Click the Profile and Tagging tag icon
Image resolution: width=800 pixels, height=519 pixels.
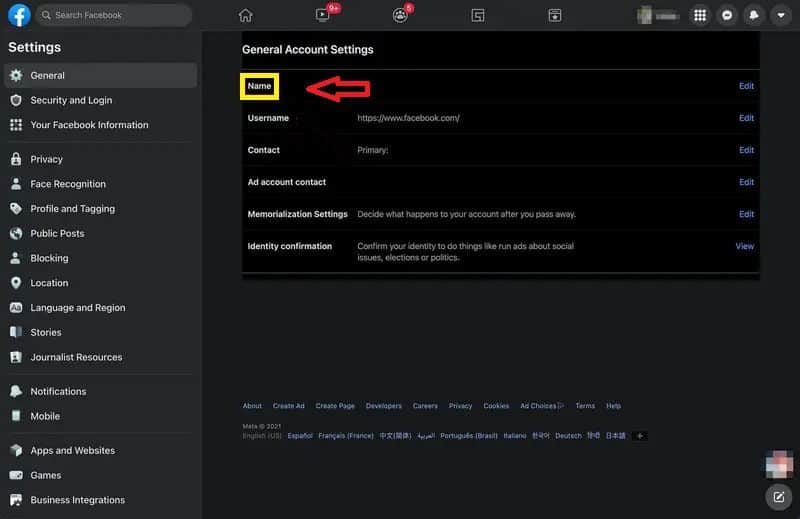click(x=16, y=209)
